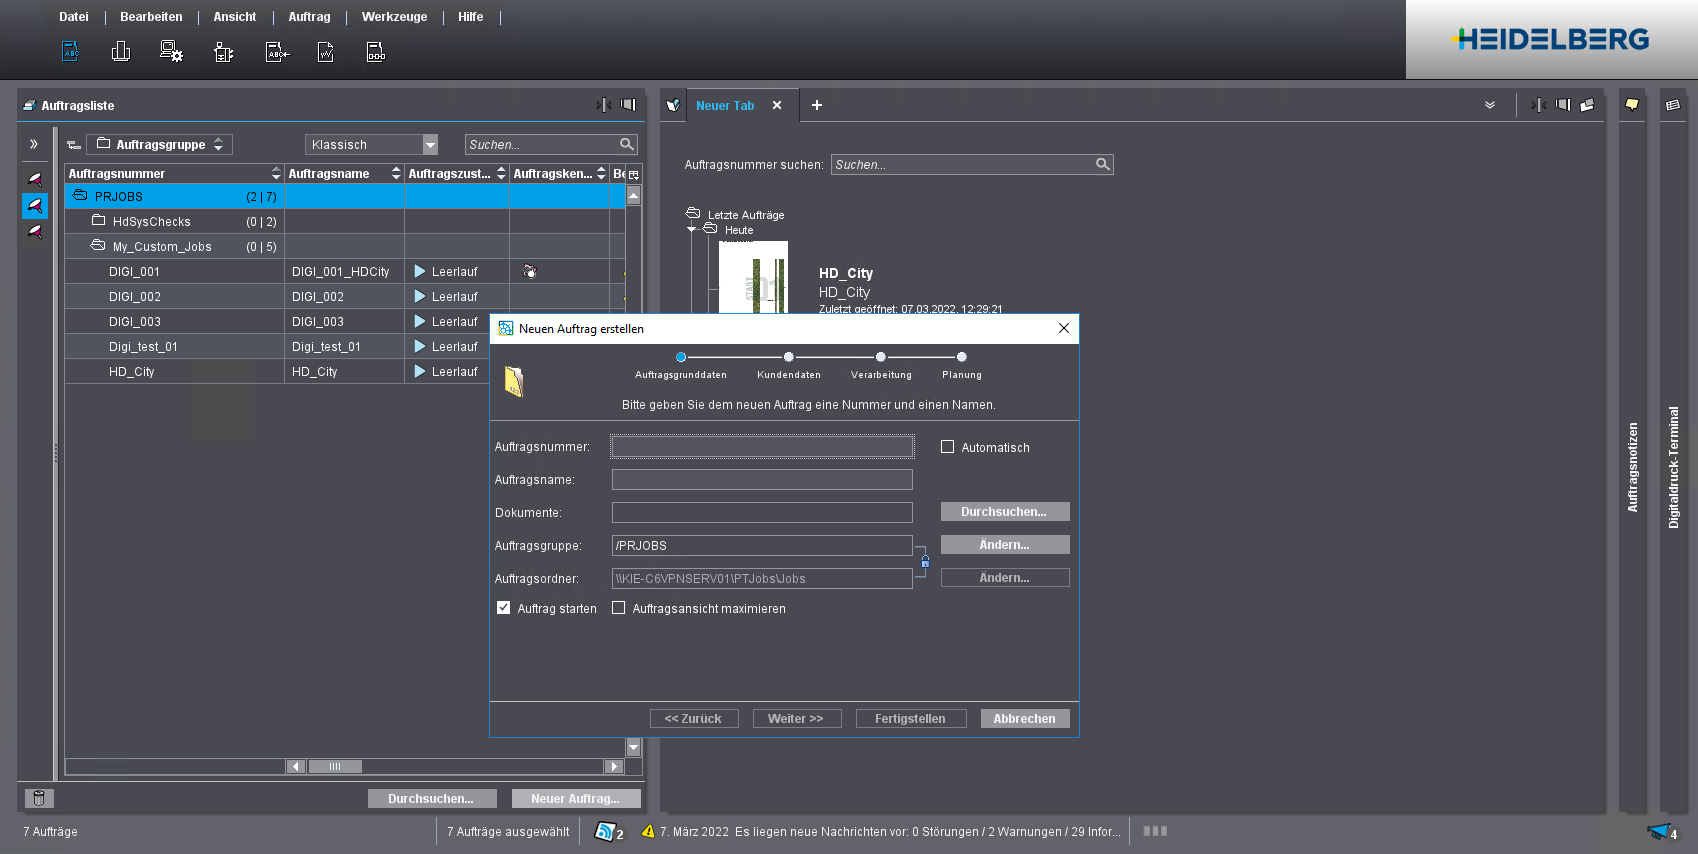Screen dimensions: 1698x854
Task: Click the detach window icon in right panel header
Action: 1587,105
